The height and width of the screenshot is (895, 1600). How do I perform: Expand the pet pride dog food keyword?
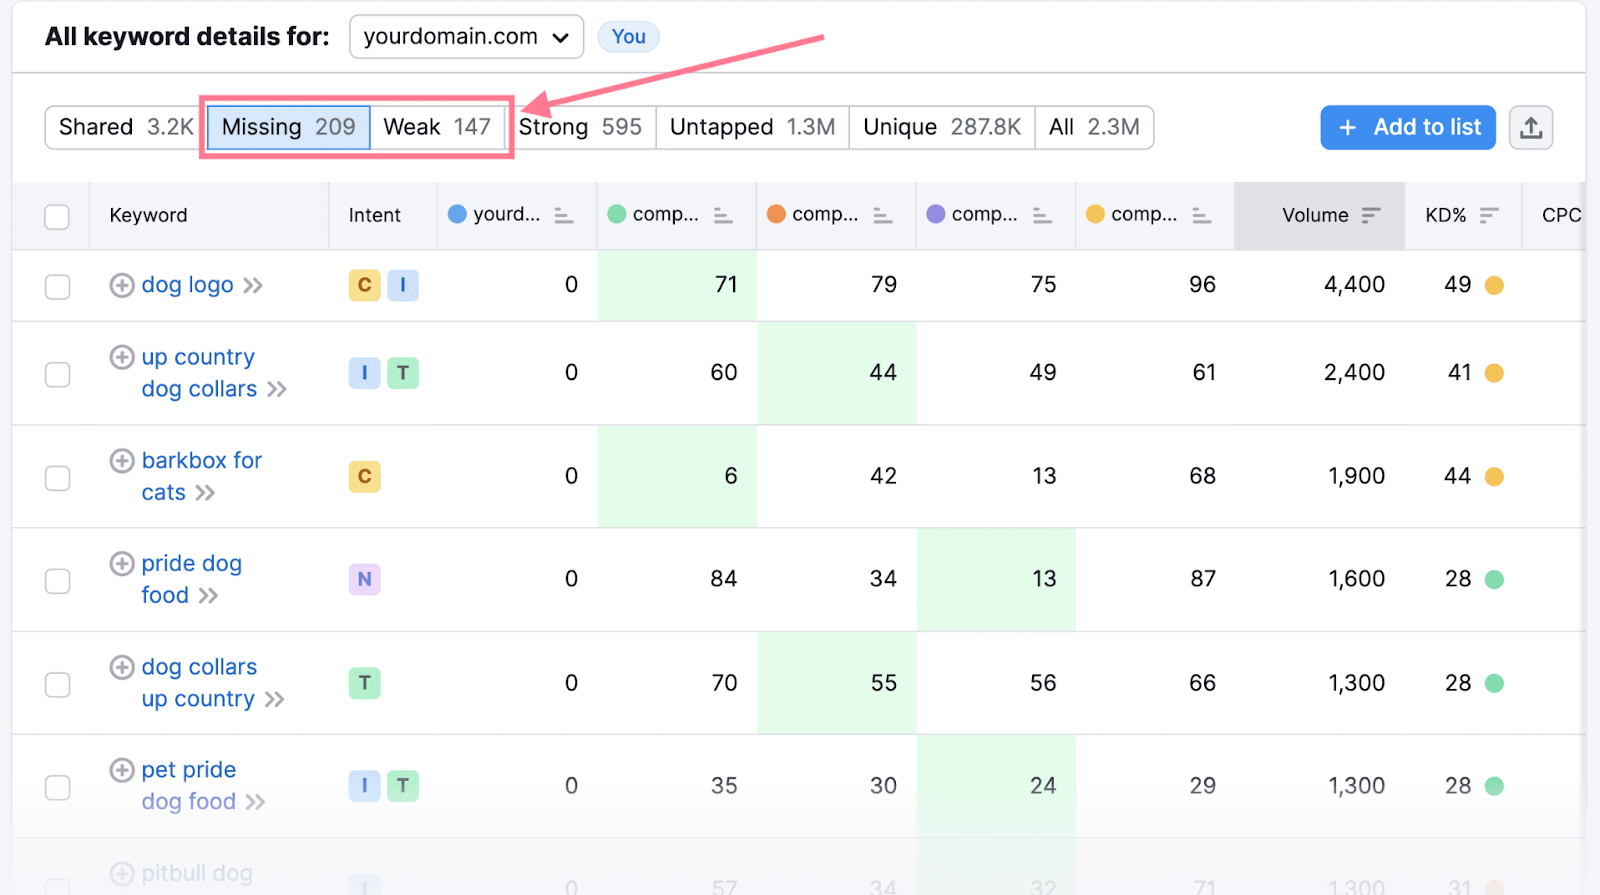pyautogui.click(x=256, y=802)
